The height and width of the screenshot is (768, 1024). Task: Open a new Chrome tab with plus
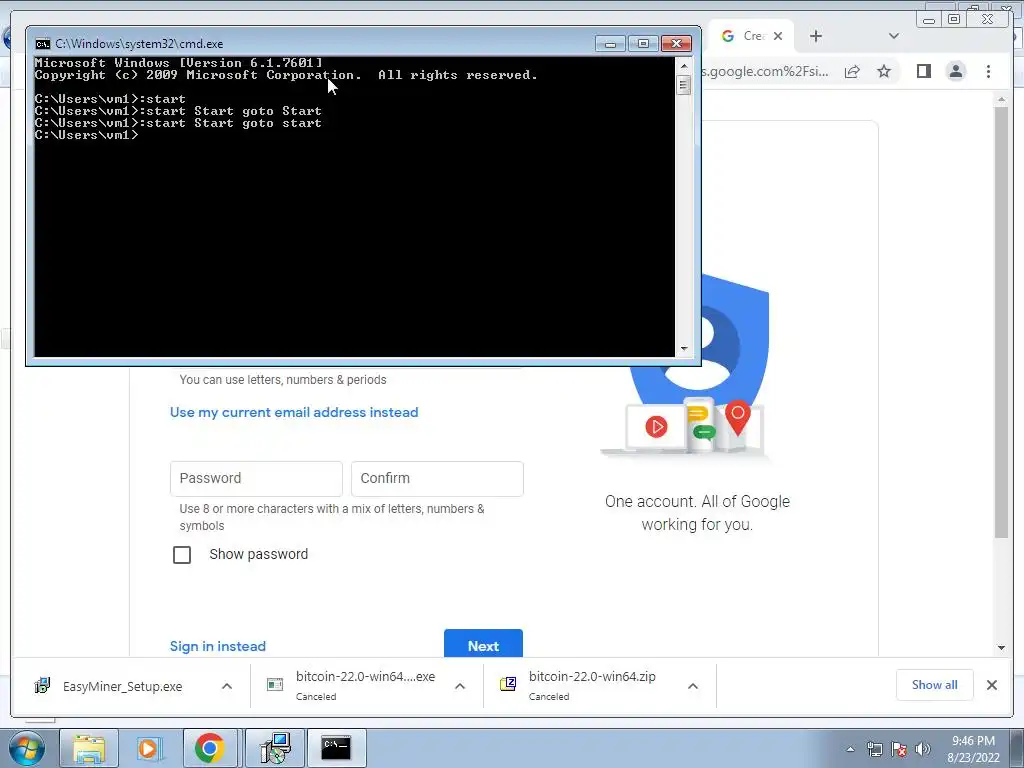tap(816, 36)
